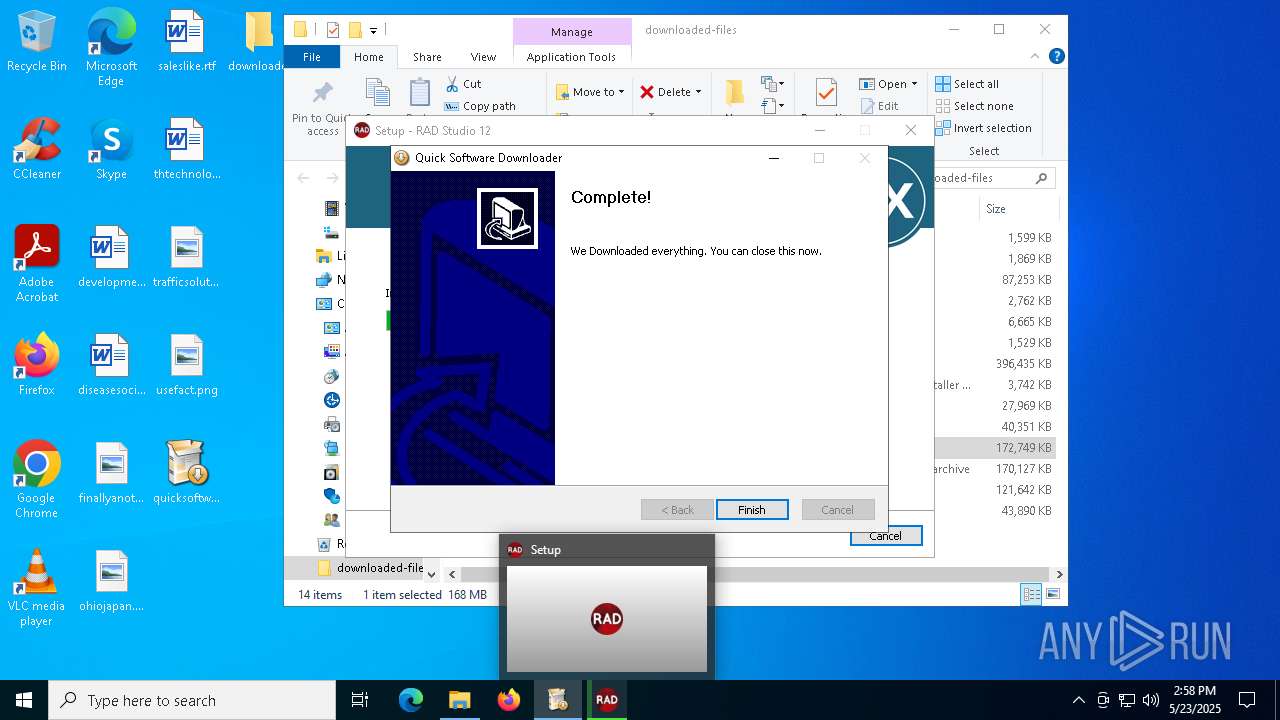Click Copy path in the ribbon
This screenshot has height=720, width=1280.
[x=480, y=106]
